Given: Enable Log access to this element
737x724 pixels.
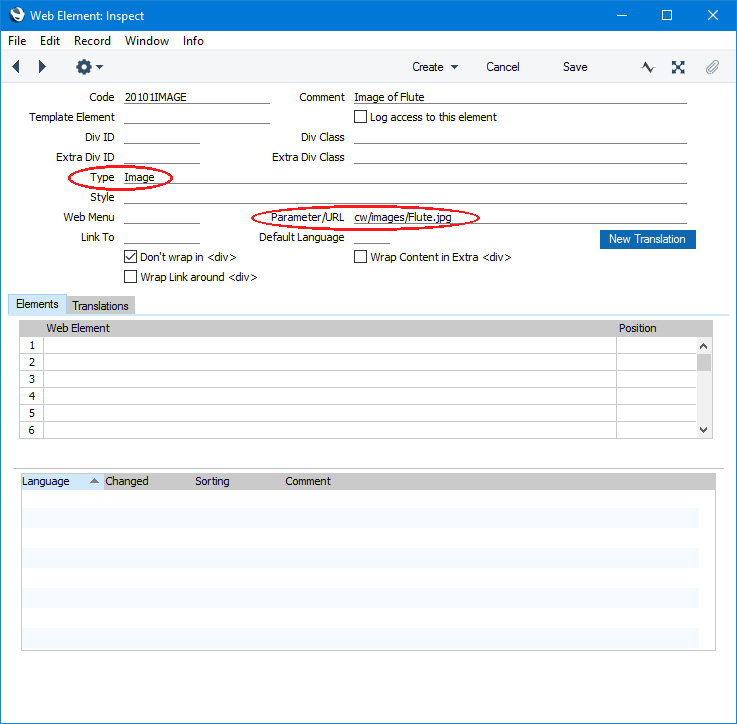Looking at the screenshot, I should pyautogui.click(x=360, y=117).
